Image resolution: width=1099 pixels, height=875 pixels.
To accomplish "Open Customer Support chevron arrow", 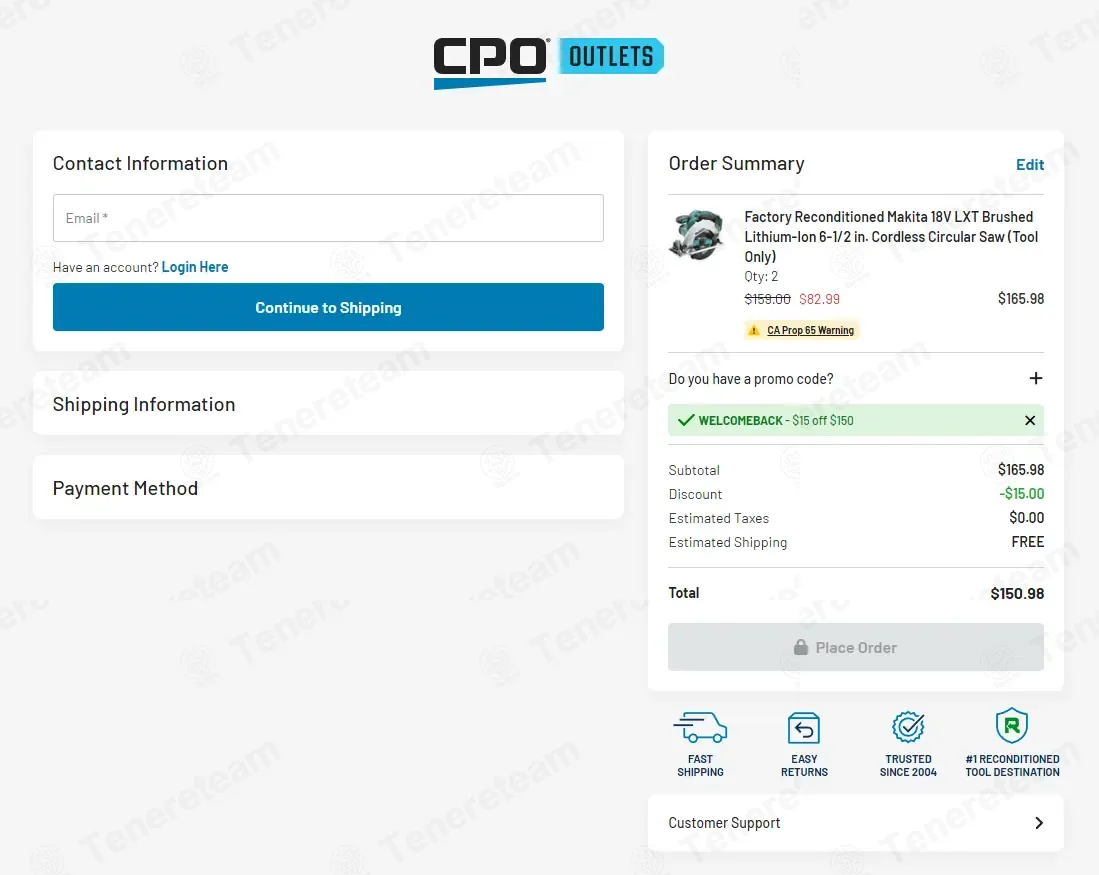I will [1039, 823].
